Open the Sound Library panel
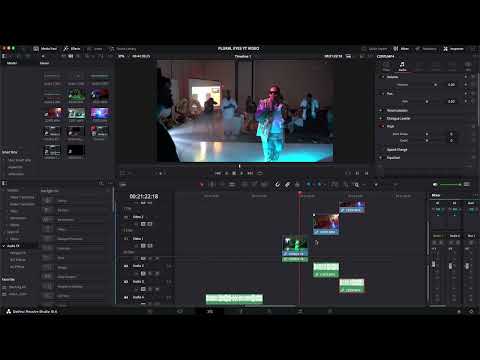The width and height of the screenshot is (480, 360). tap(123, 49)
